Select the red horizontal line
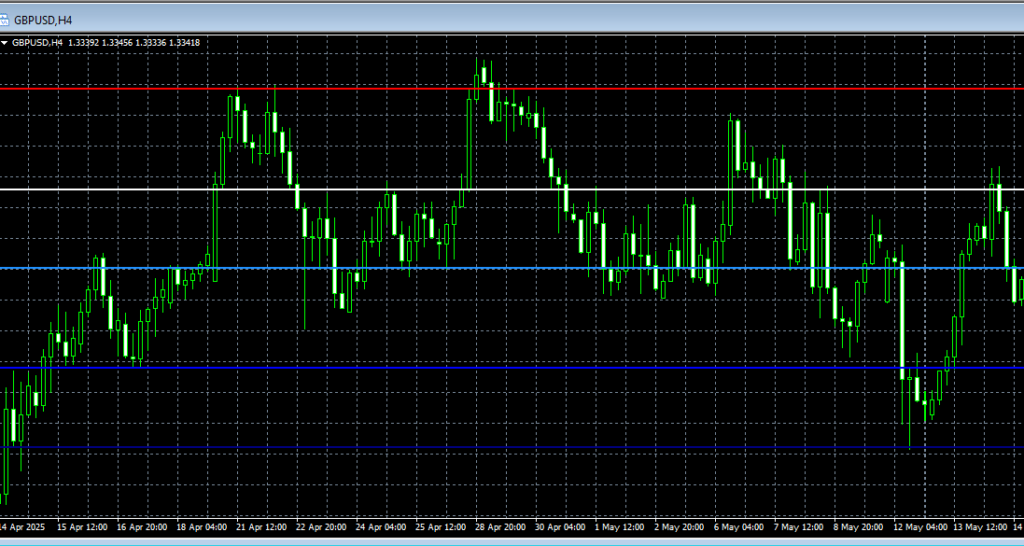Viewport: 1024px width, 546px height. pos(512,88)
